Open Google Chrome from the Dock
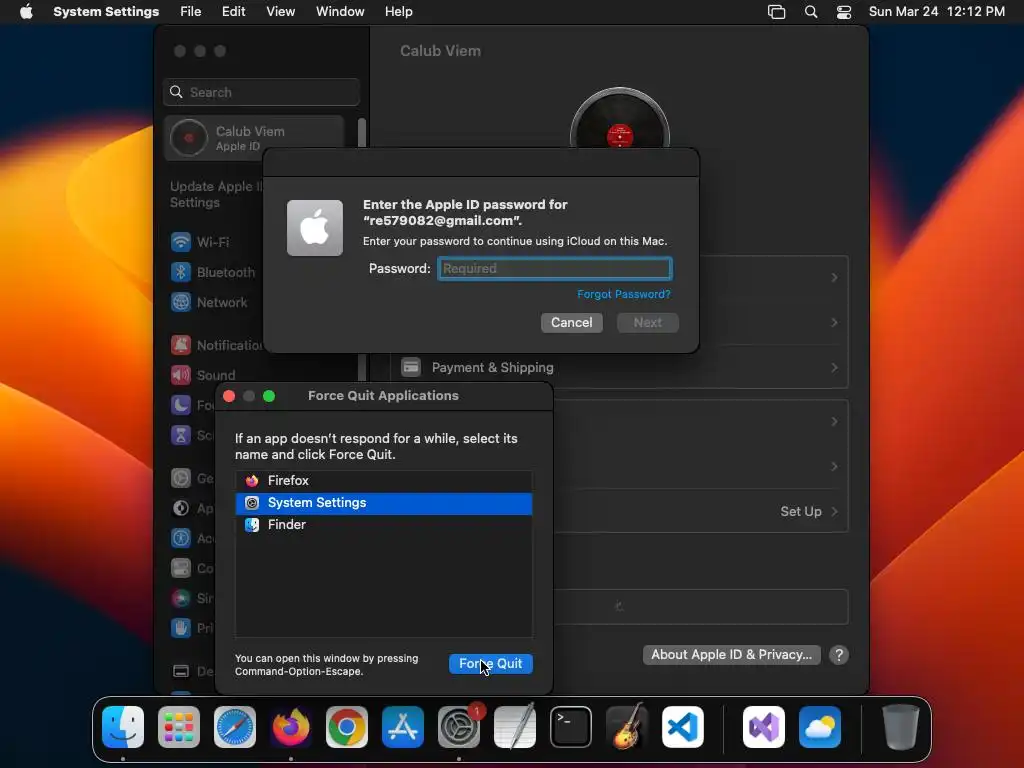The image size is (1024, 768). (347, 727)
